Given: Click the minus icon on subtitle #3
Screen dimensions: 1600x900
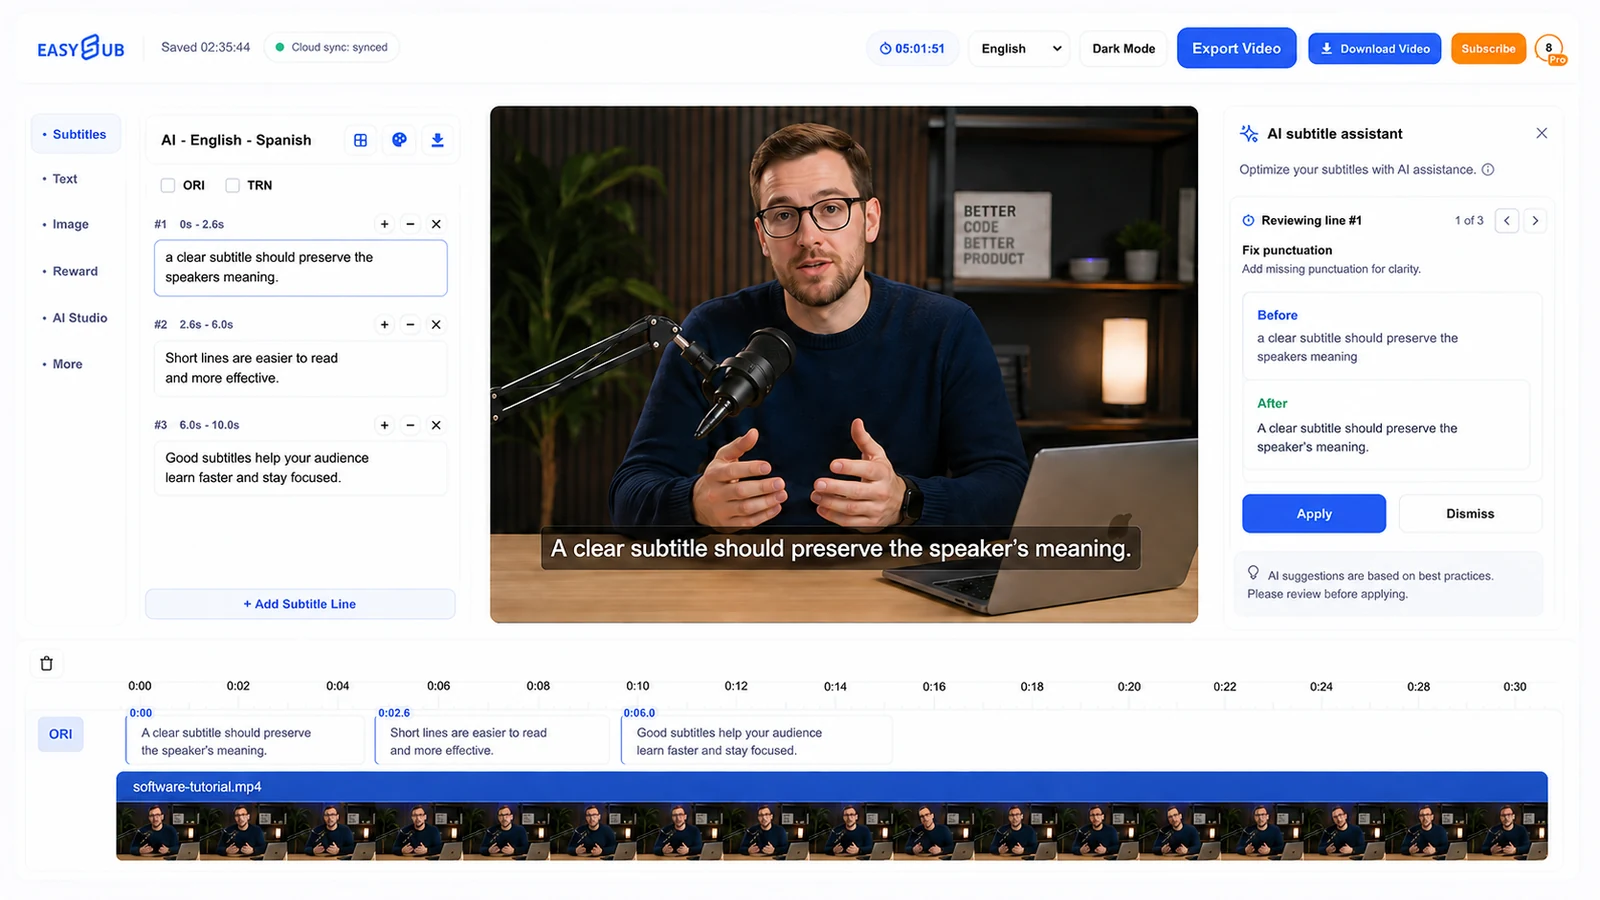Looking at the screenshot, I should [x=410, y=425].
